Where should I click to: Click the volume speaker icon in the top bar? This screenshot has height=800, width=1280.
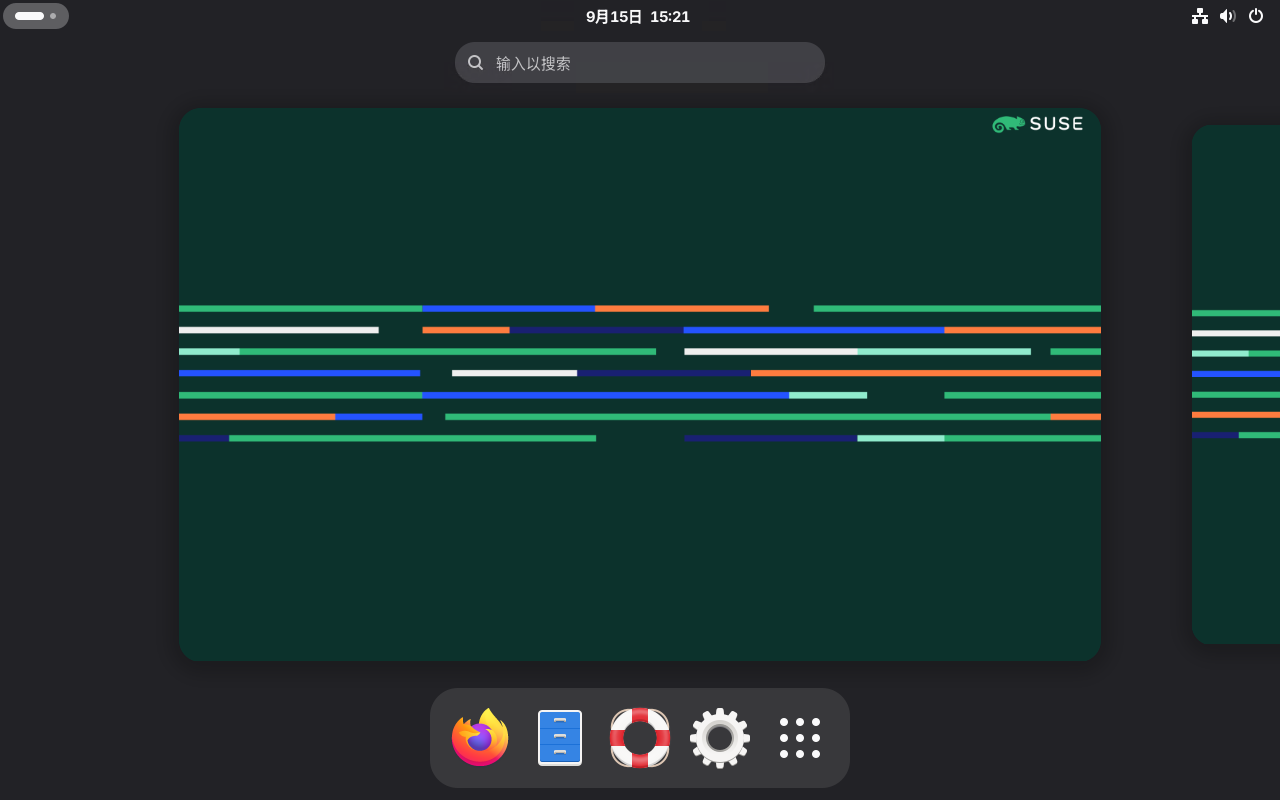1228,16
